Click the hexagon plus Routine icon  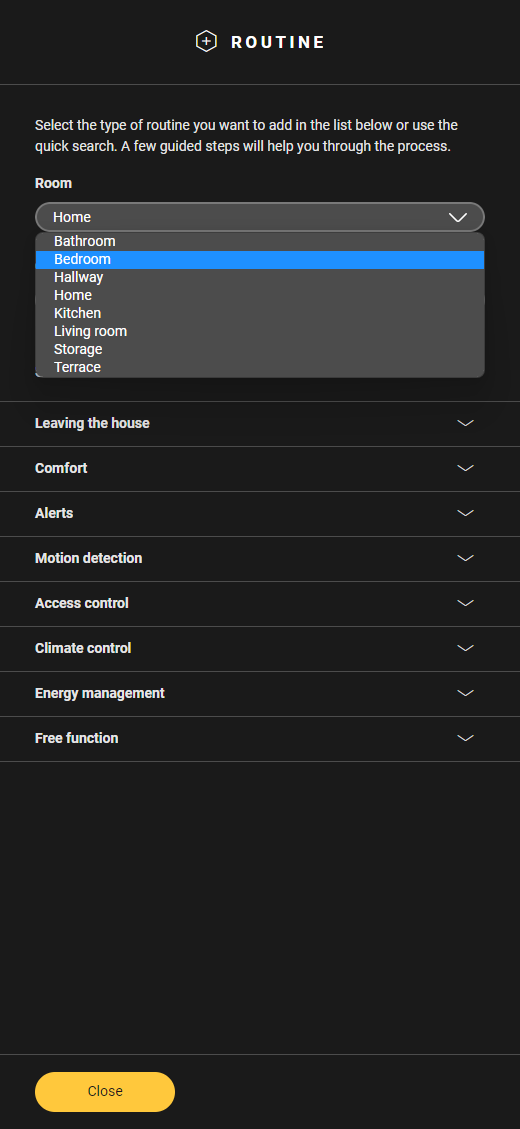point(206,42)
